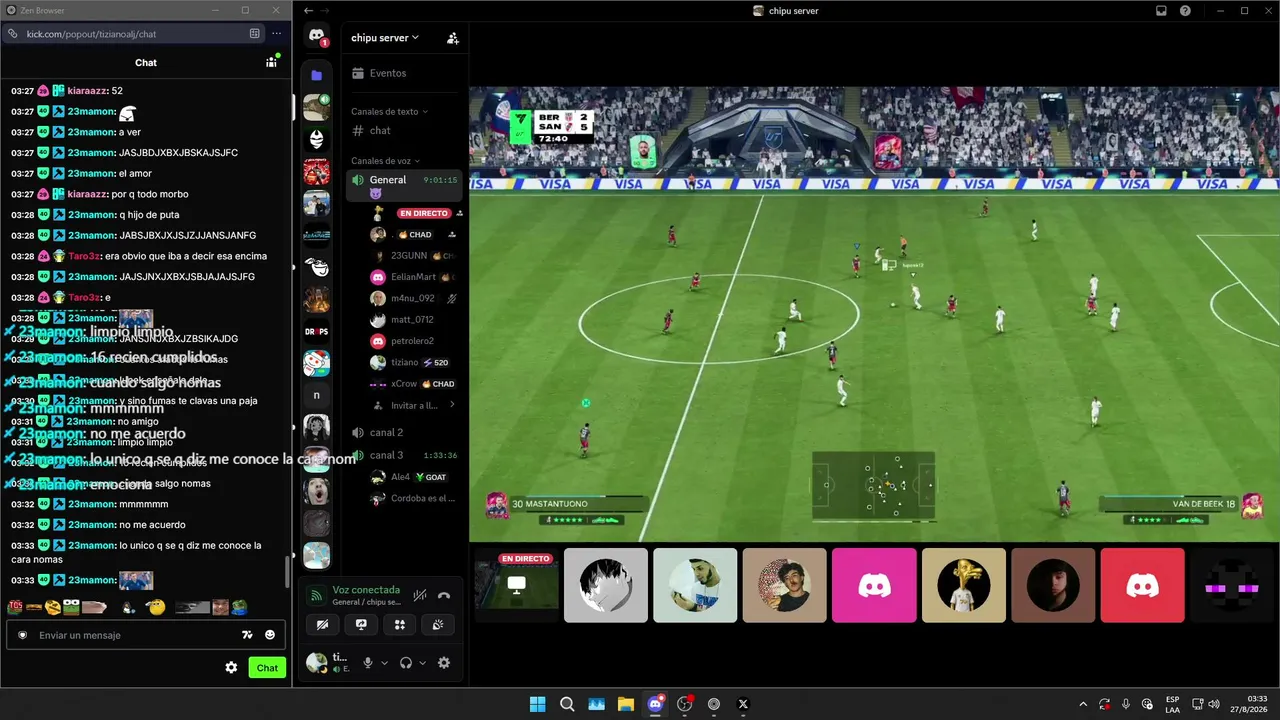Disconnect from voice with hang-up icon
The image size is (1280, 720).
coord(444,595)
